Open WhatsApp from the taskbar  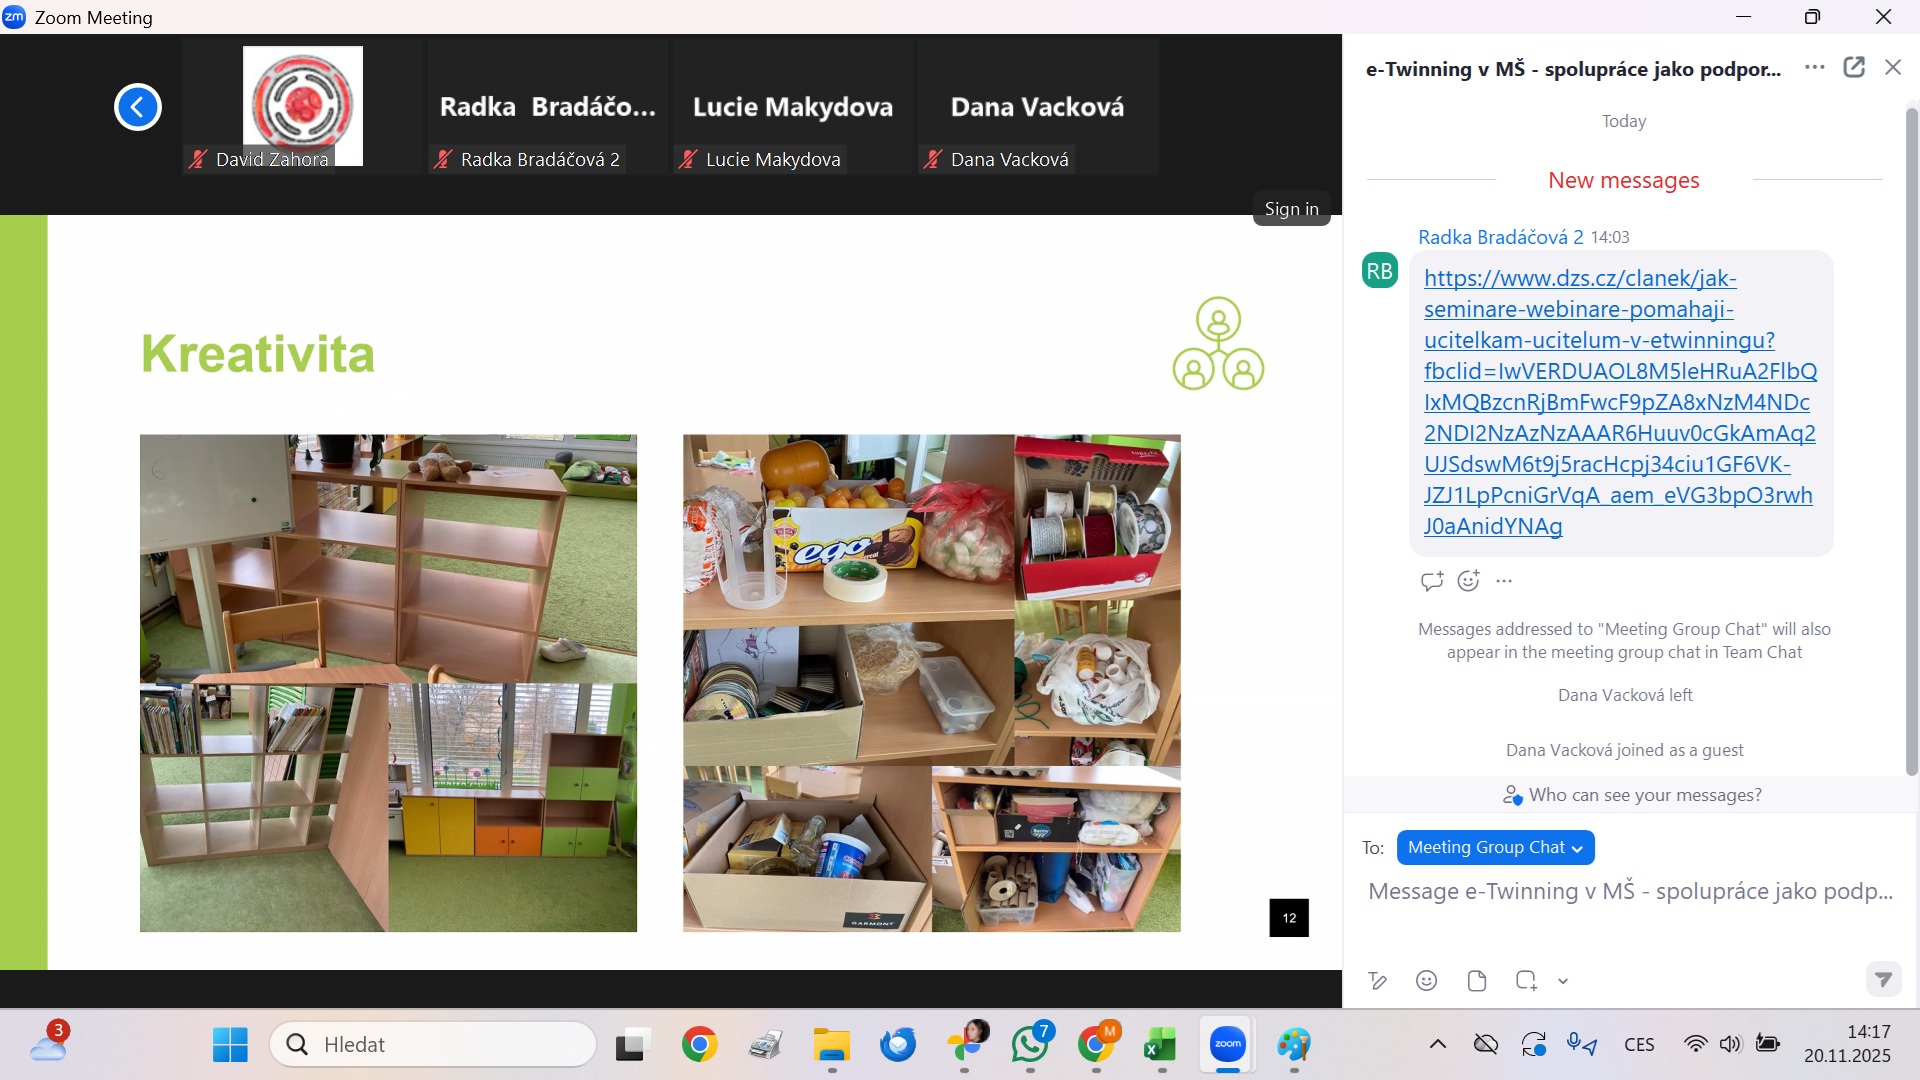point(1030,1044)
